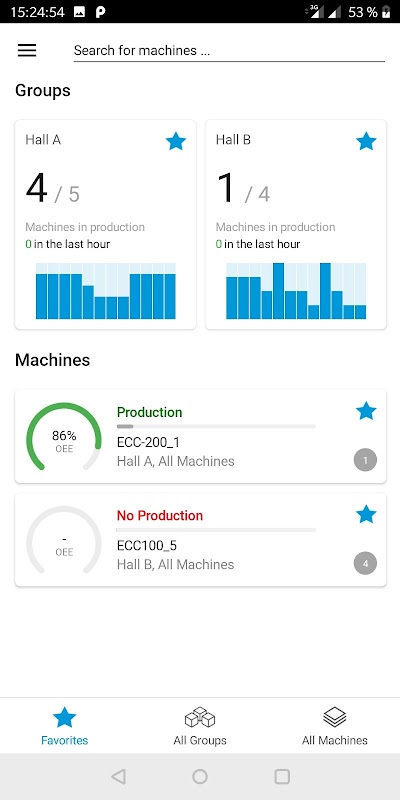Open the Hall A production bar chart
The width and height of the screenshot is (400, 800).
[x=106, y=291]
